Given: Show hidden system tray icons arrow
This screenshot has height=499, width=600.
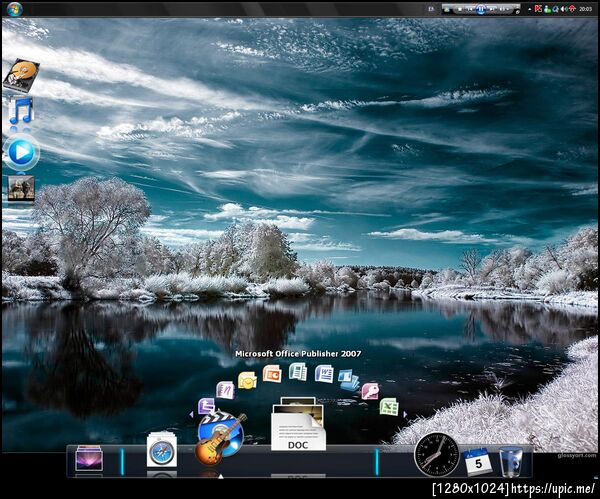Looking at the screenshot, I should tap(530, 9).
